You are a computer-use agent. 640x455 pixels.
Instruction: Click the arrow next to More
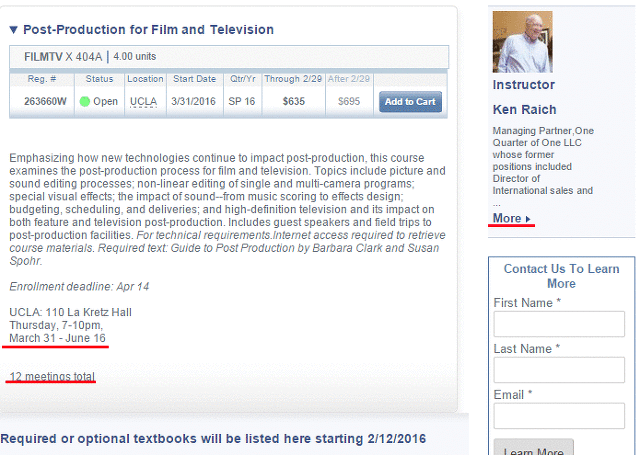[x=528, y=219]
